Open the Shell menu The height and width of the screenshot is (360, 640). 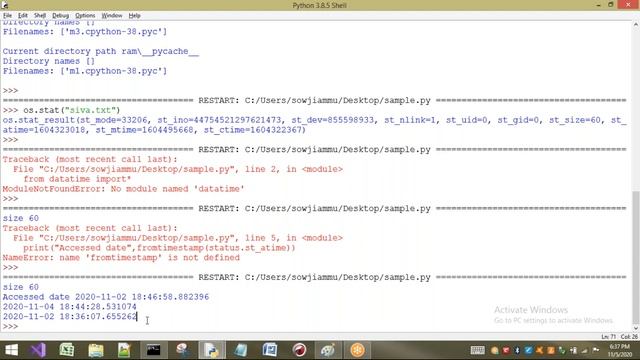tap(40, 16)
